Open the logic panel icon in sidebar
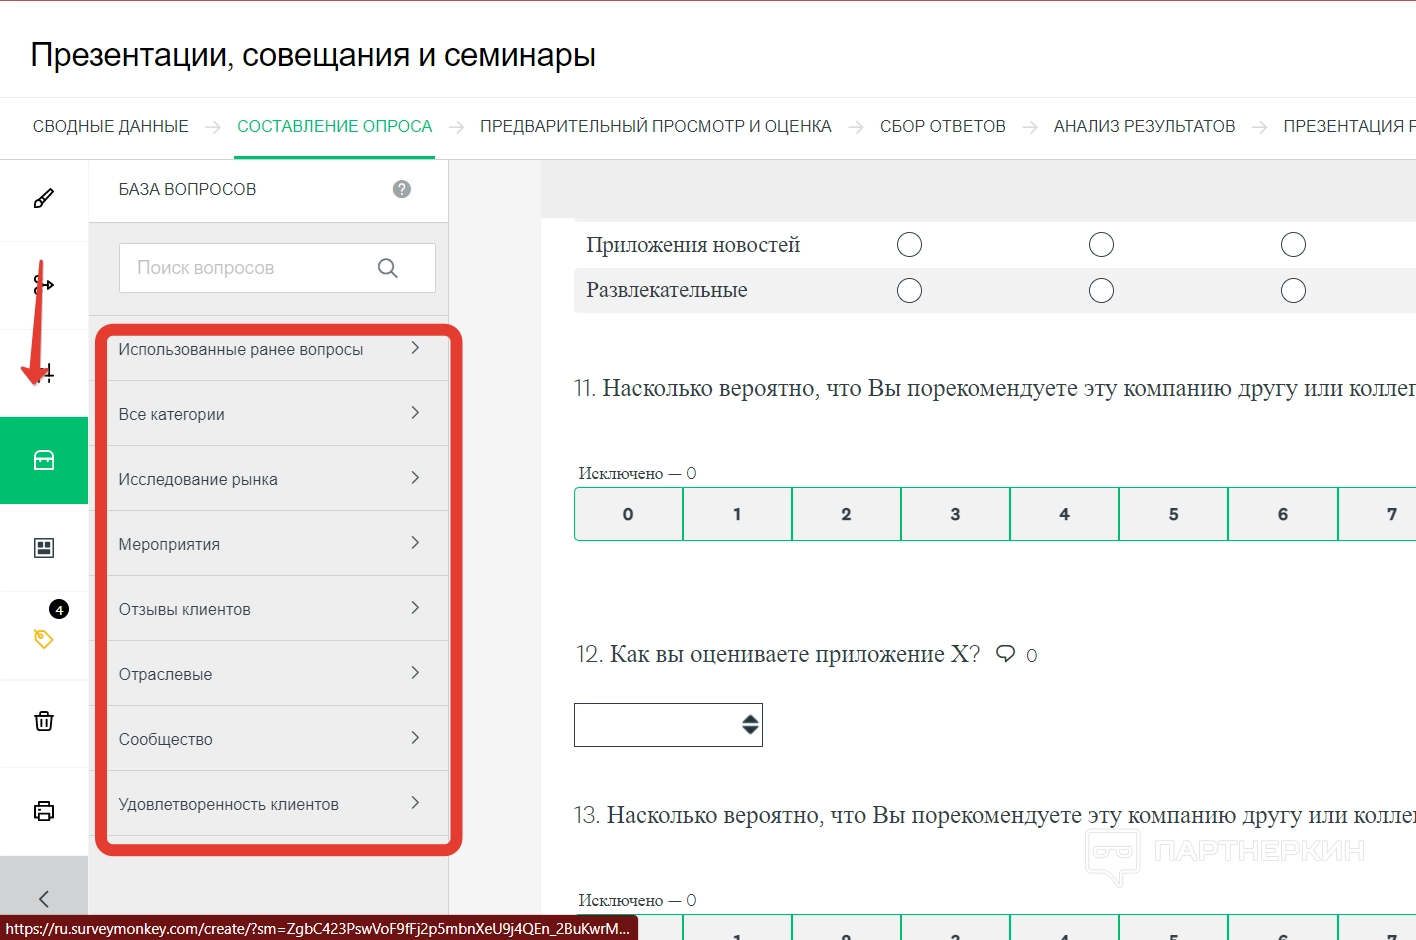 [44, 285]
